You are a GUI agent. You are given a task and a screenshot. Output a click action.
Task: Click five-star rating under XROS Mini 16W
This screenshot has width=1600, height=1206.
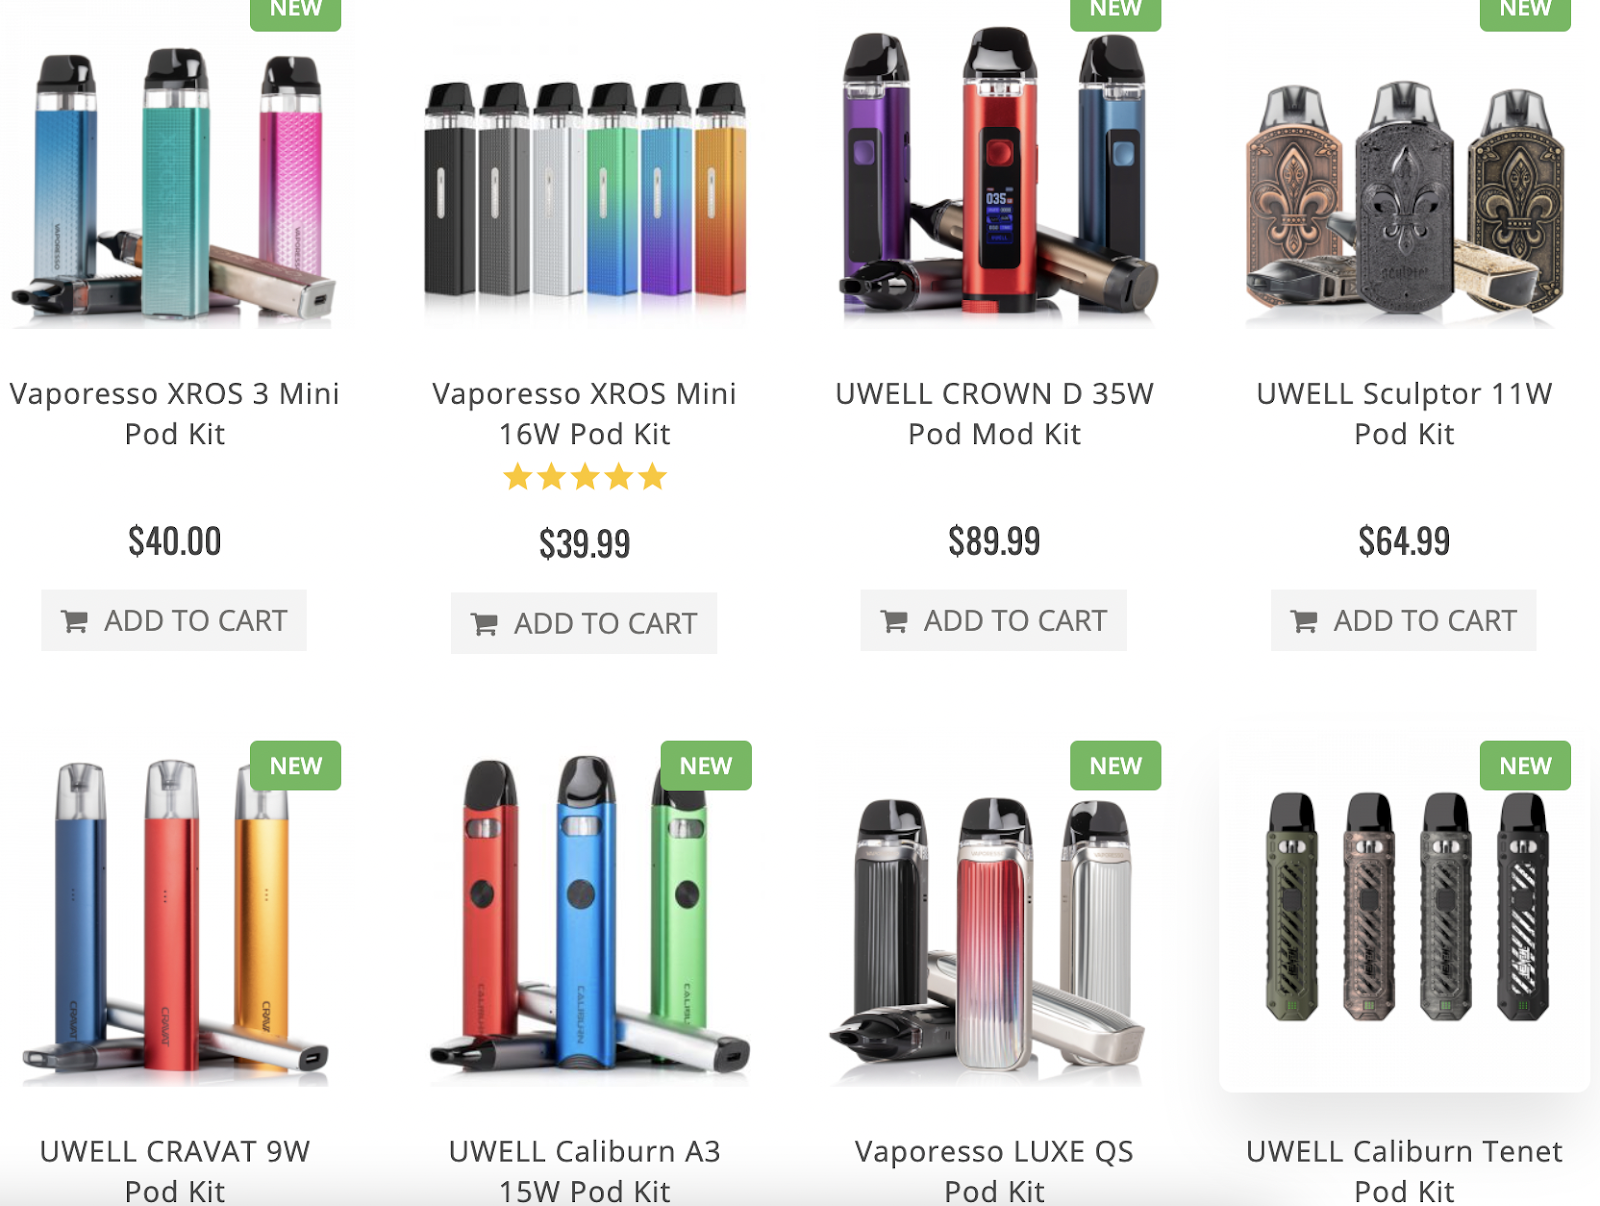tap(585, 477)
